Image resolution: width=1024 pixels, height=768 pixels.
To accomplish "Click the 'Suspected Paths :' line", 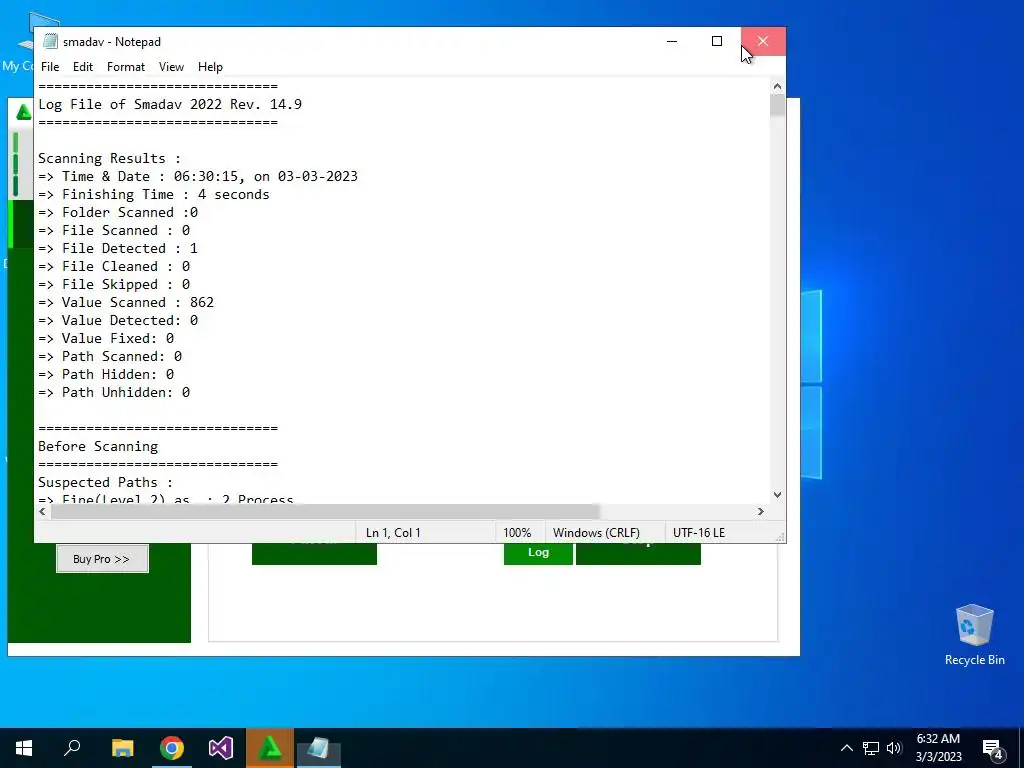I will (105, 483).
